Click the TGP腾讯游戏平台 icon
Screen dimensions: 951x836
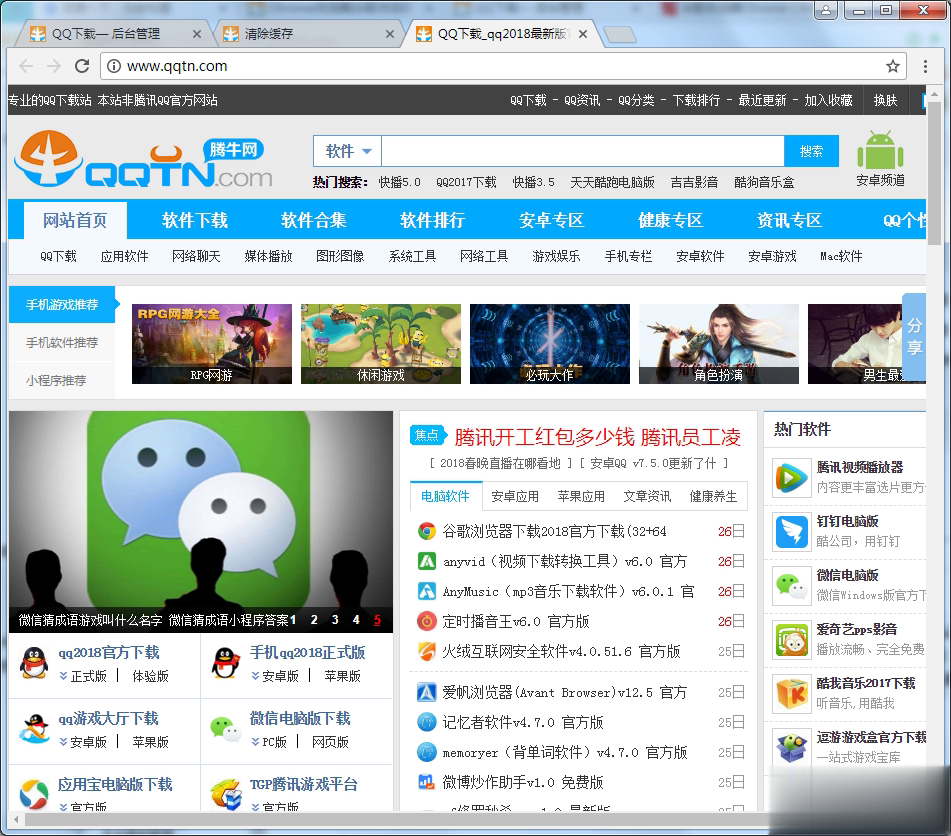226,795
